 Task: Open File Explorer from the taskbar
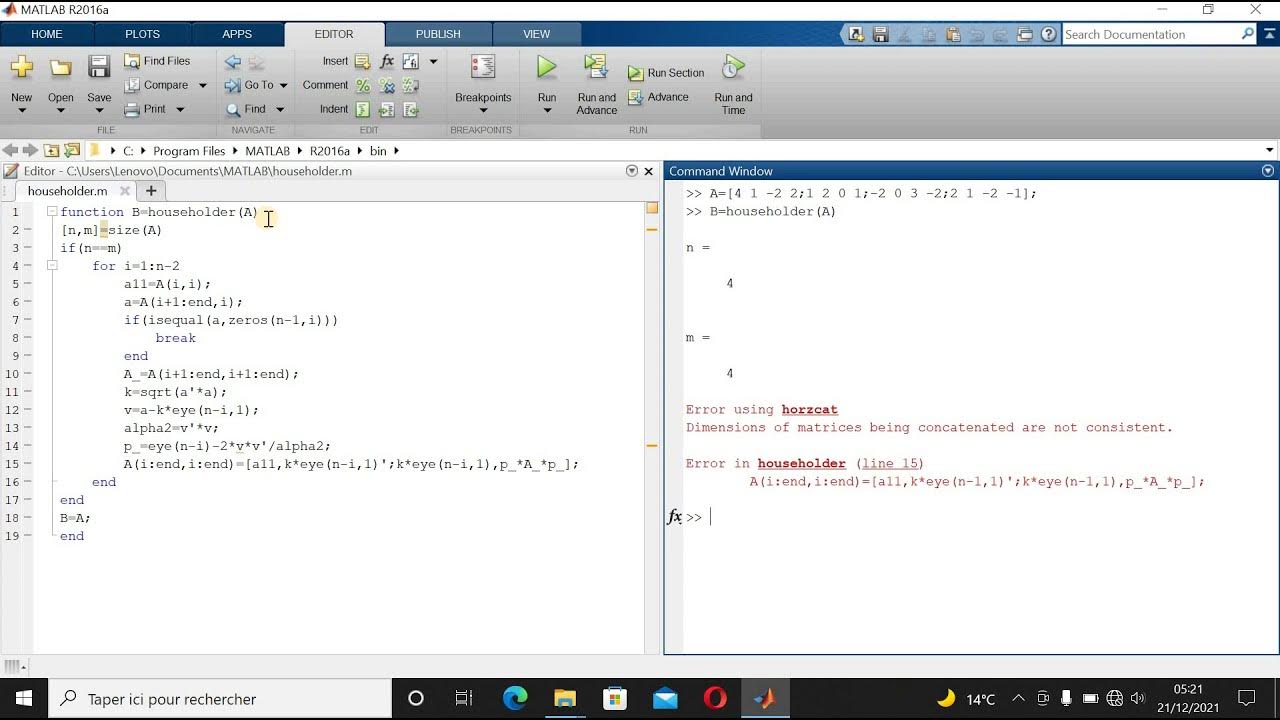[565, 698]
